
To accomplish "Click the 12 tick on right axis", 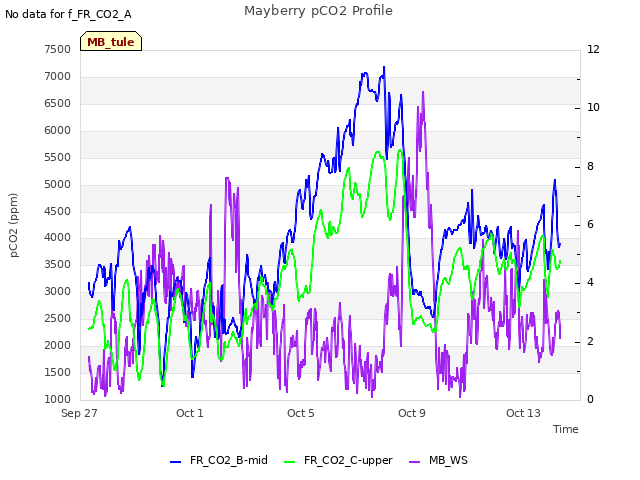I will [593, 49].
